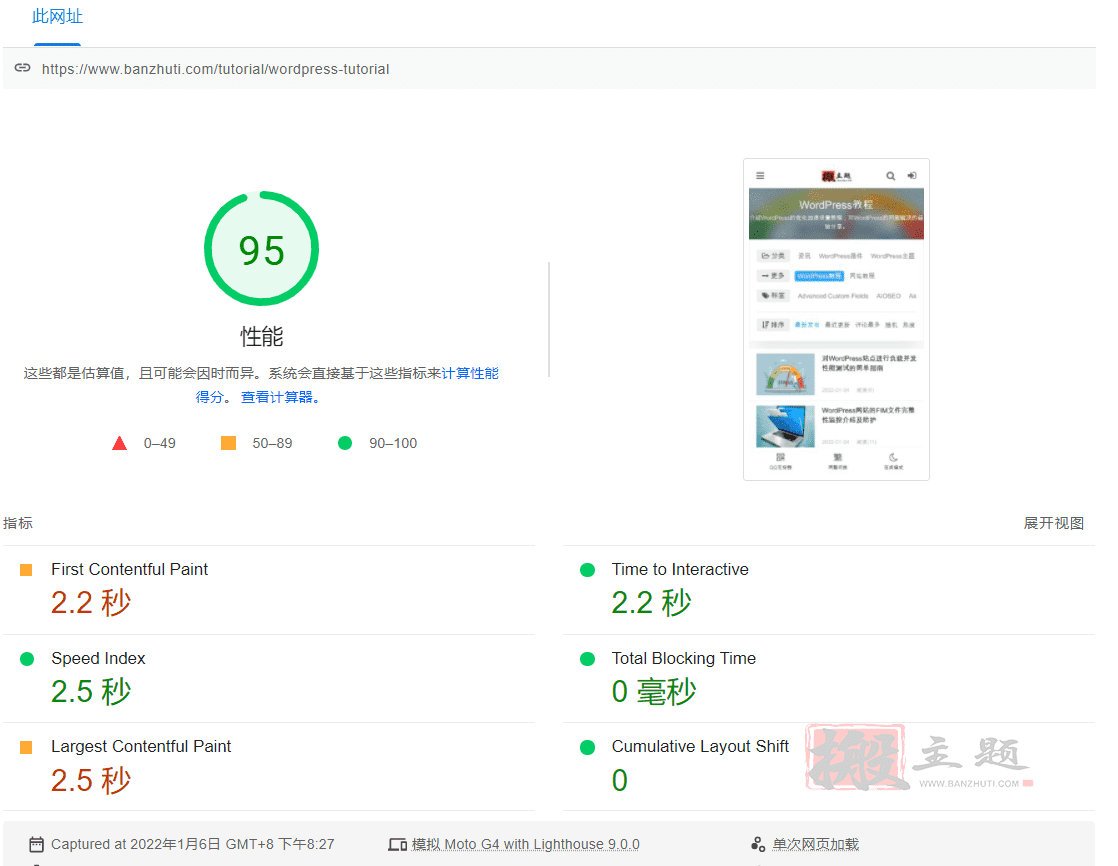This screenshot has width=1118, height=866.
Task: Open the 查看计算器 link
Action: coord(280,397)
